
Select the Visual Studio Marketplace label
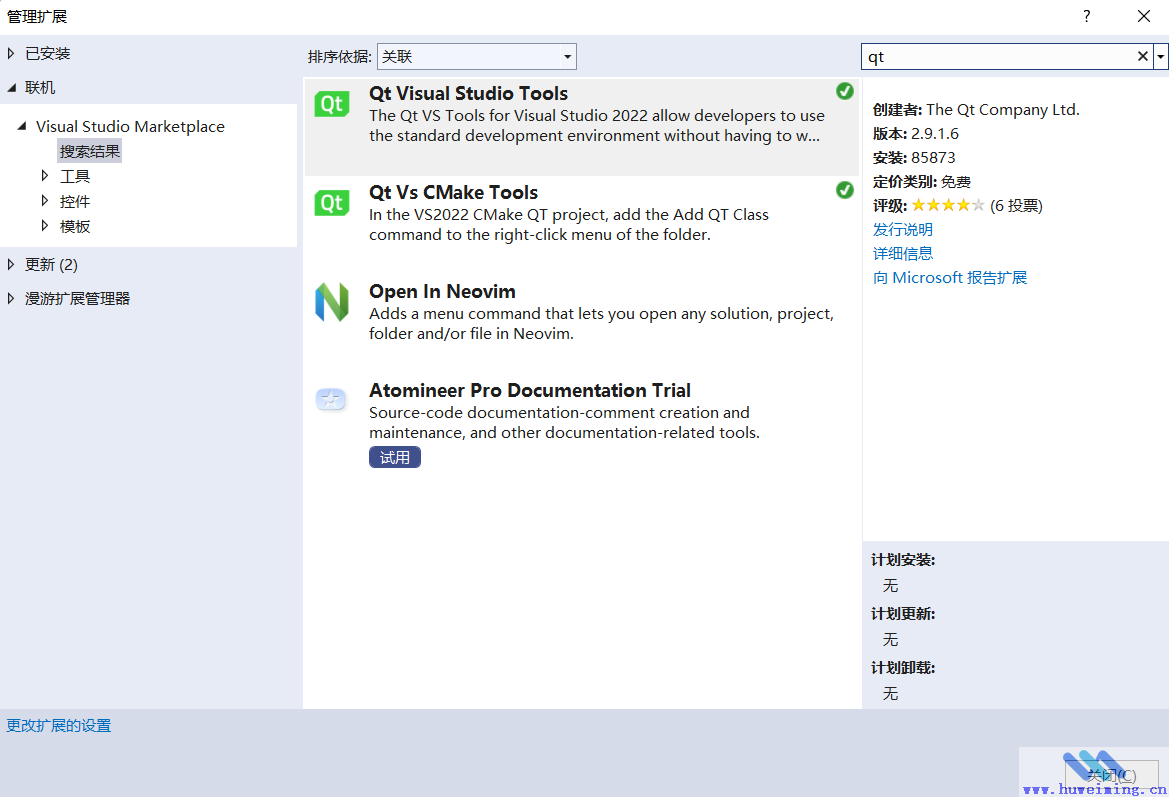click(130, 127)
